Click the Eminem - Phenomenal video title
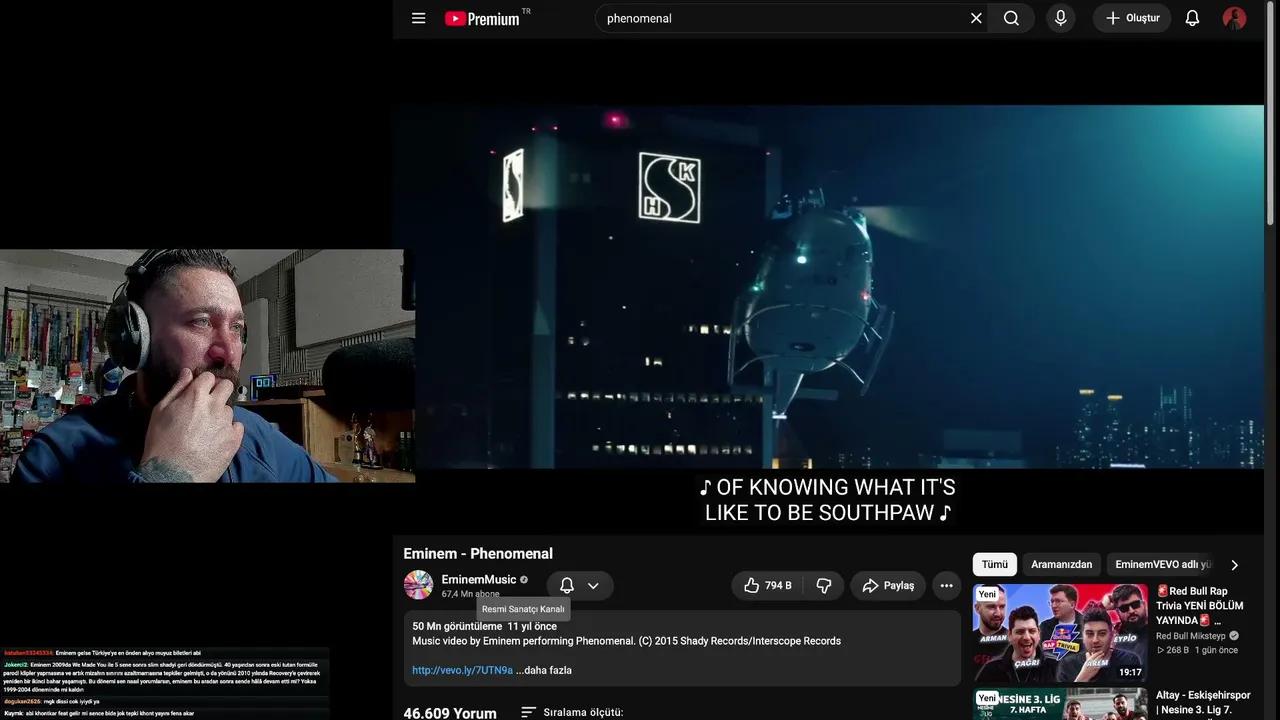Screen dimensions: 1280x720 click(x=478, y=553)
